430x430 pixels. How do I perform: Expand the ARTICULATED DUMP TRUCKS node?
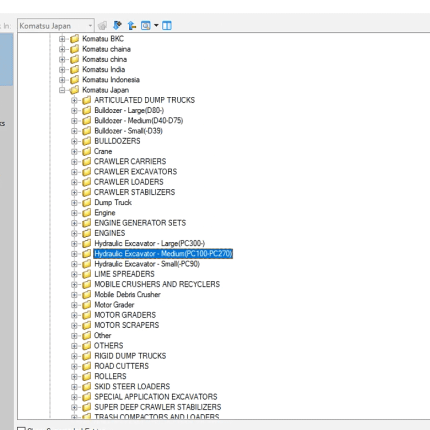[x=74, y=100]
